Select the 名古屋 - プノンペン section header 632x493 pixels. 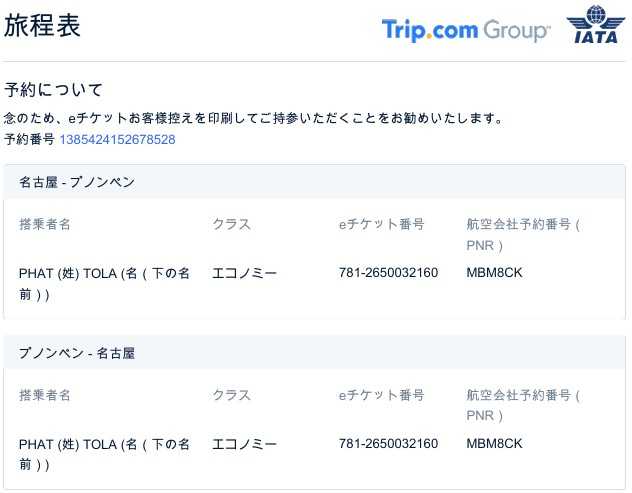pyautogui.click(x=77, y=182)
